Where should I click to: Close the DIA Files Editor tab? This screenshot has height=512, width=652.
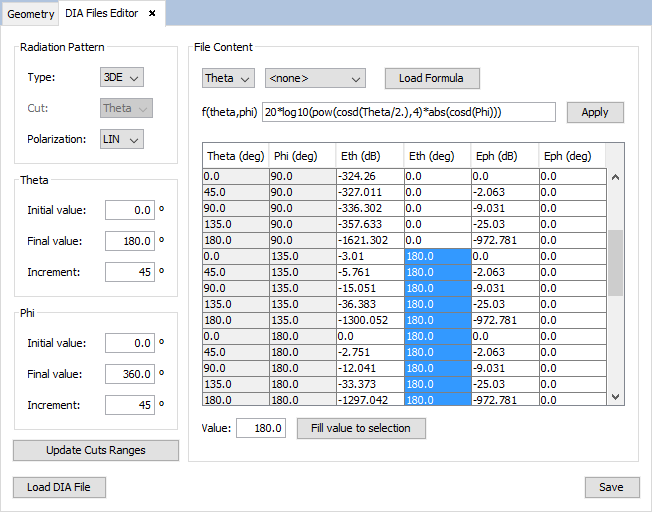click(x=152, y=14)
